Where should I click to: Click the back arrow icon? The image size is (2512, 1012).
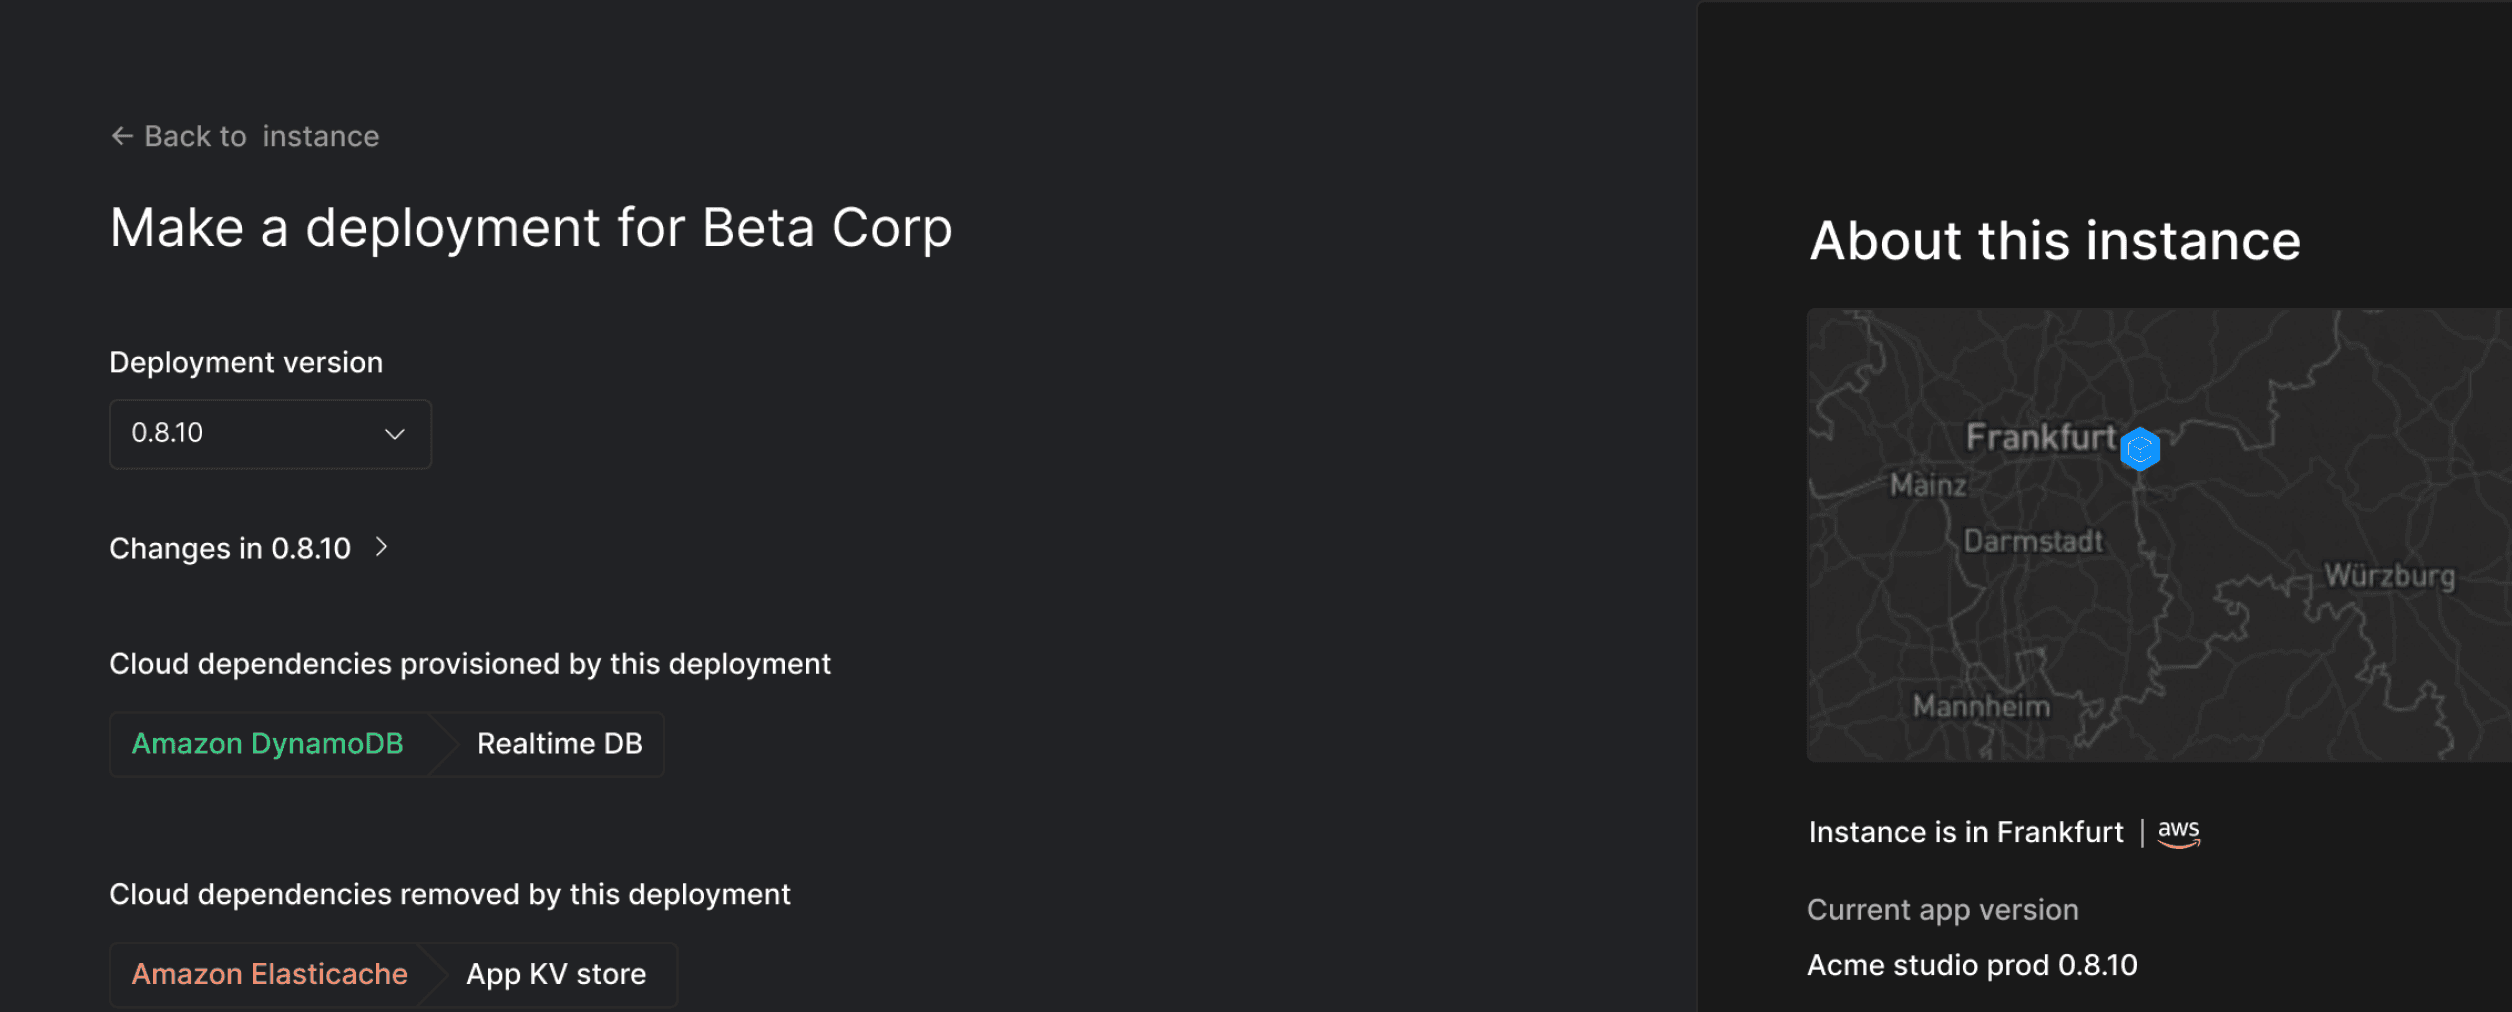coord(122,136)
